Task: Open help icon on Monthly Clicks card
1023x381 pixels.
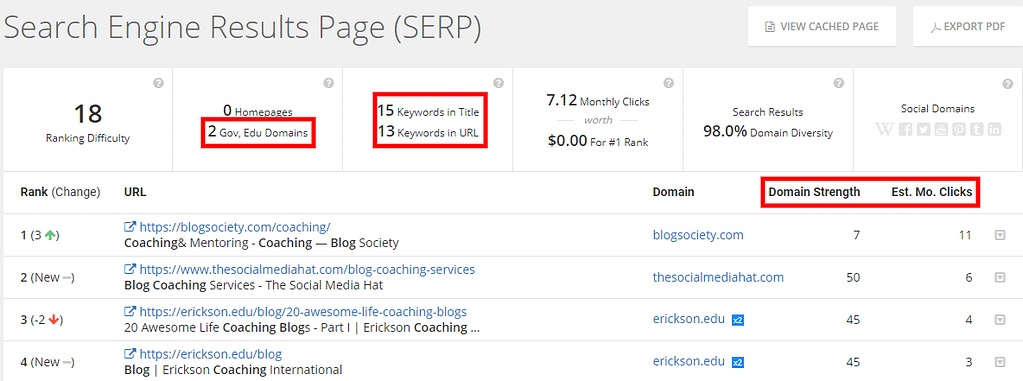Action: [669, 84]
